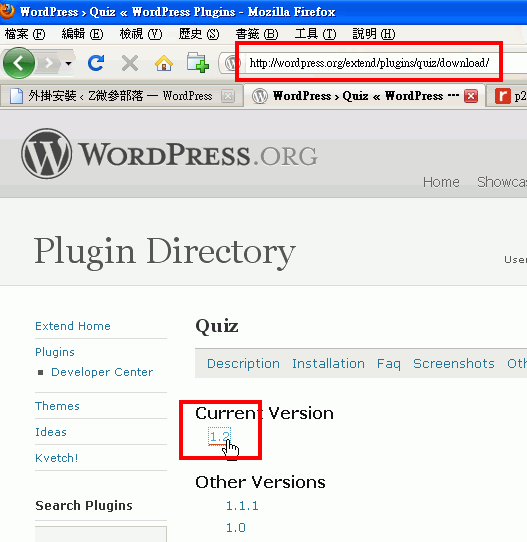Open the 歷史 (S) menu
The width and height of the screenshot is (527, 542).
(199, 34)
